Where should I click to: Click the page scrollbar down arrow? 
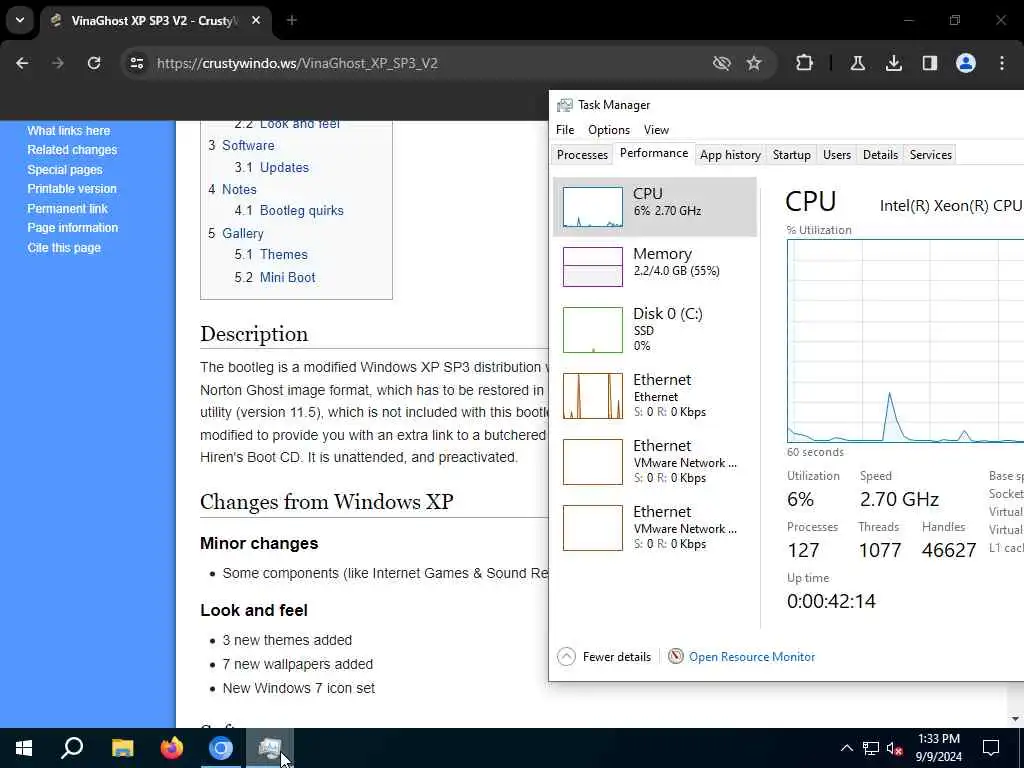(1015, 718)
